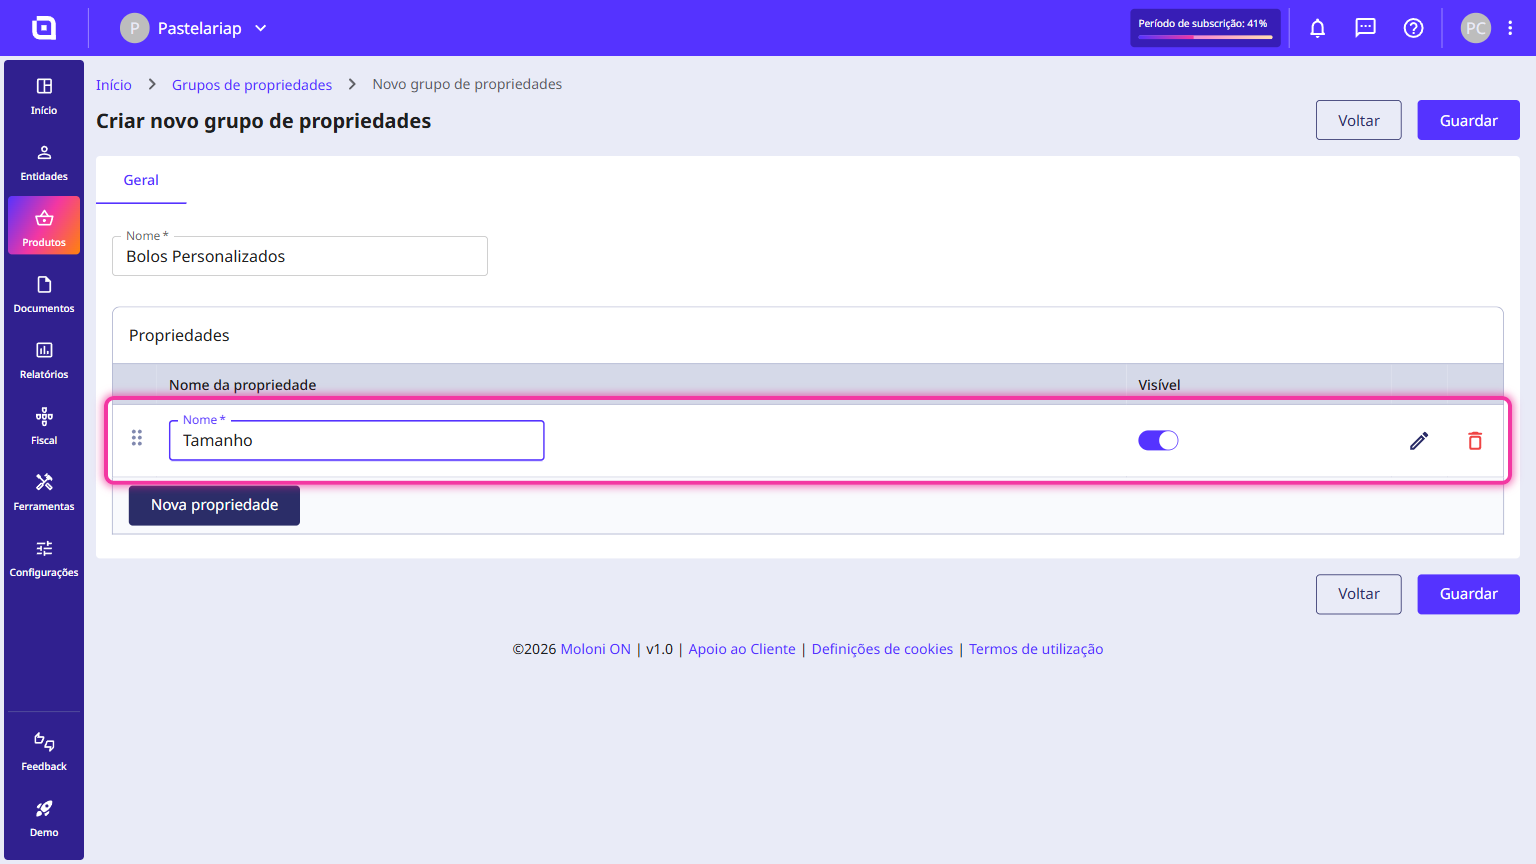This screenshot has height=864, width=1536.
Task: Expand the Pastelariap company dropdown
Action: coord(193,28)
